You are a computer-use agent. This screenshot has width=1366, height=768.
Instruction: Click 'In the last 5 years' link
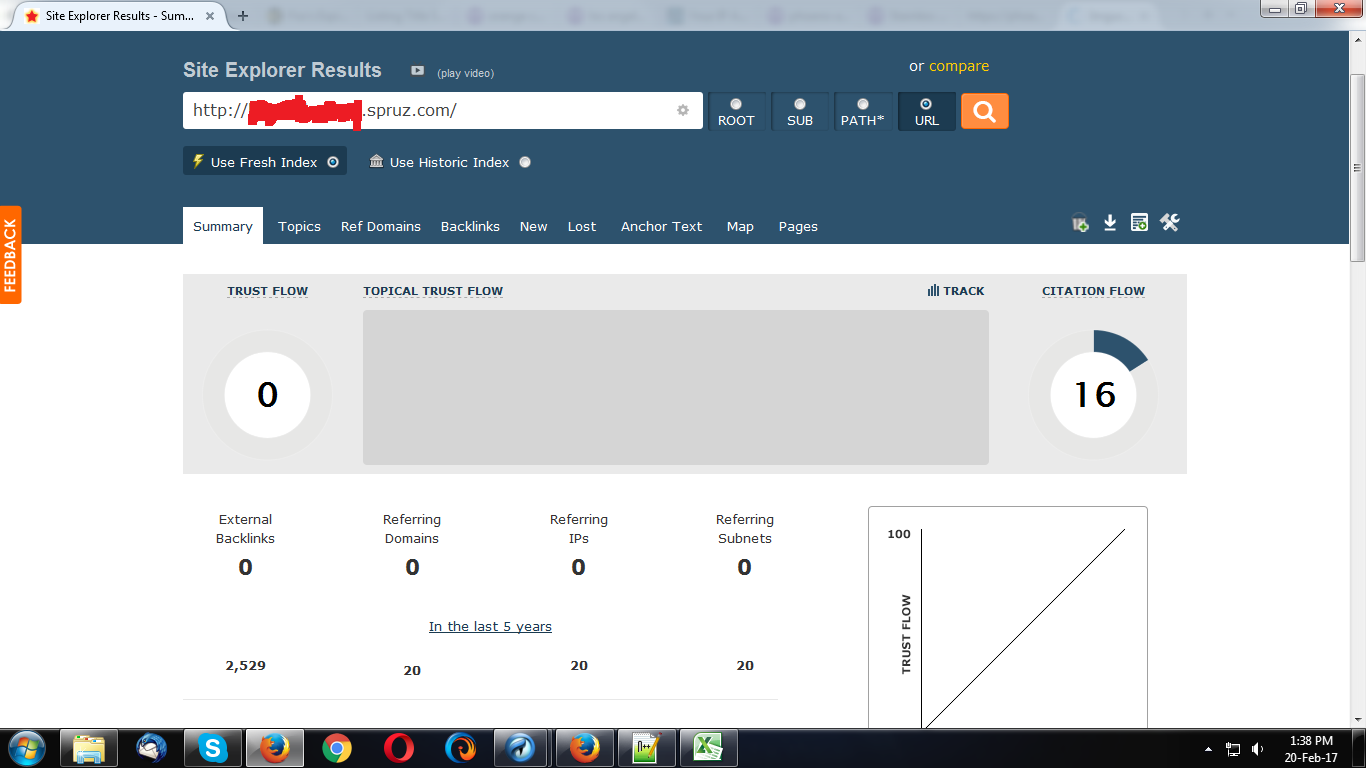[x=490, y=627]
